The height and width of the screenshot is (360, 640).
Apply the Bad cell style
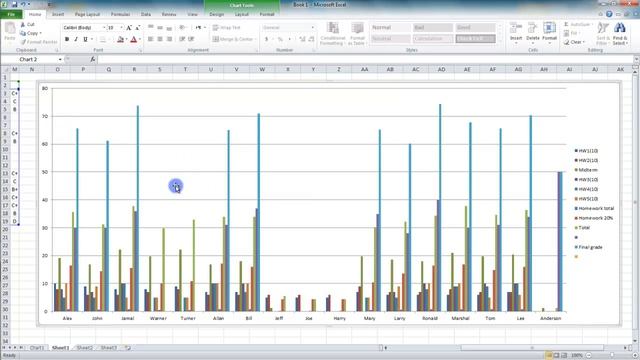[x=433, y=28]
